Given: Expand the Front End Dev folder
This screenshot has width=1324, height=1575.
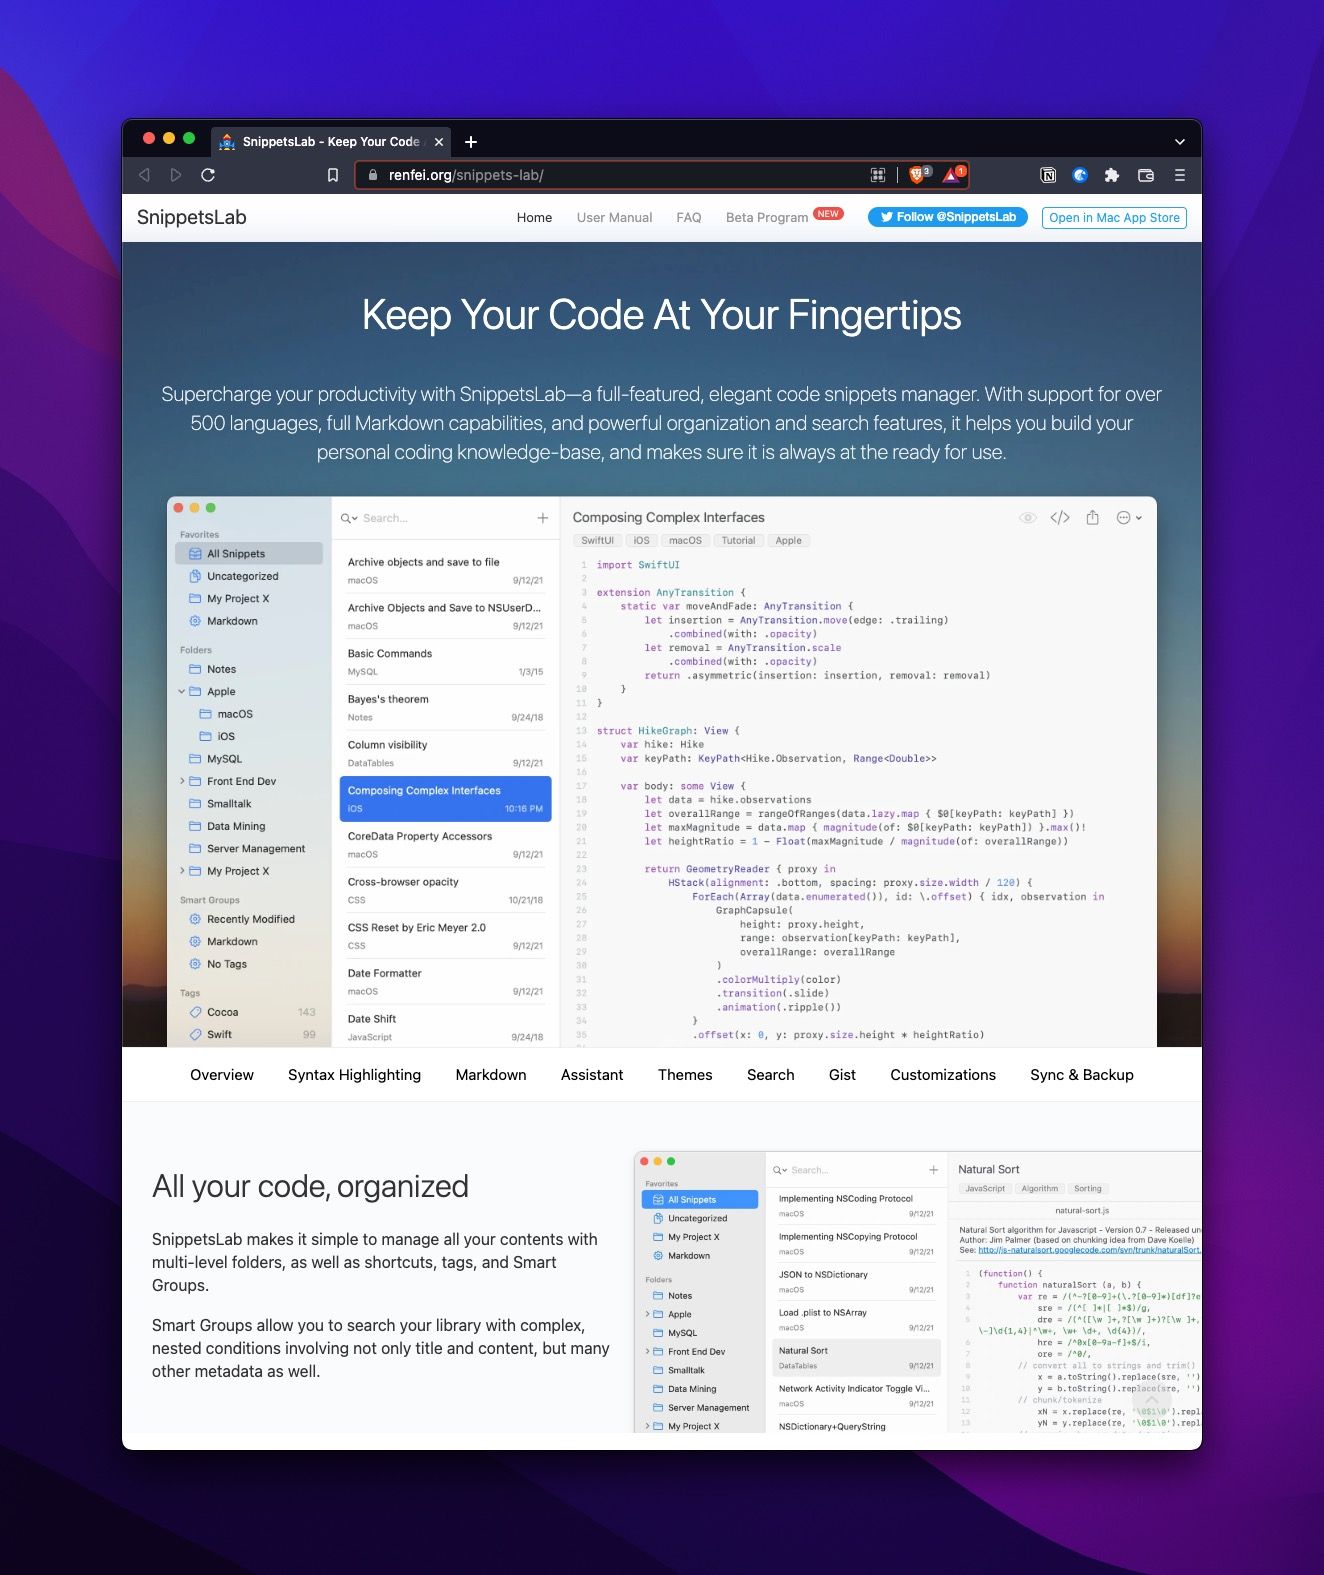Looking at the screenshot, I should click(182, 782).
